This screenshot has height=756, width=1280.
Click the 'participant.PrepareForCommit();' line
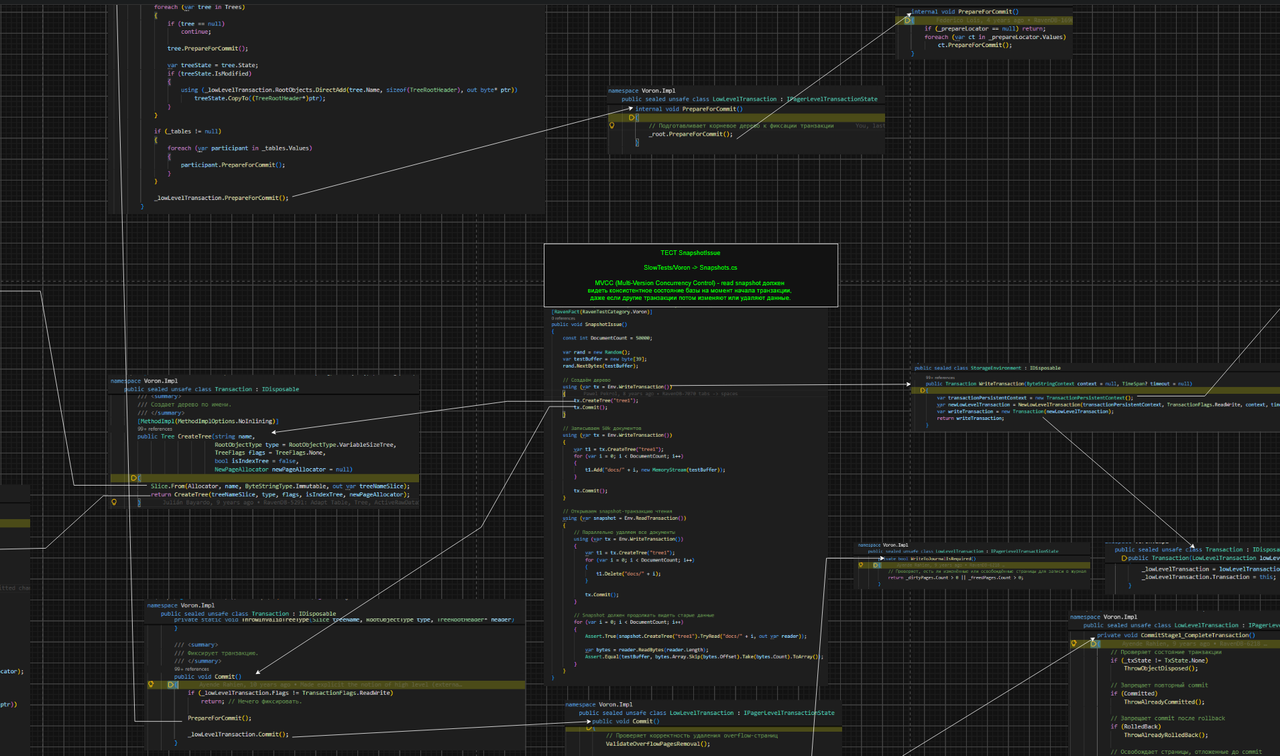232,164
